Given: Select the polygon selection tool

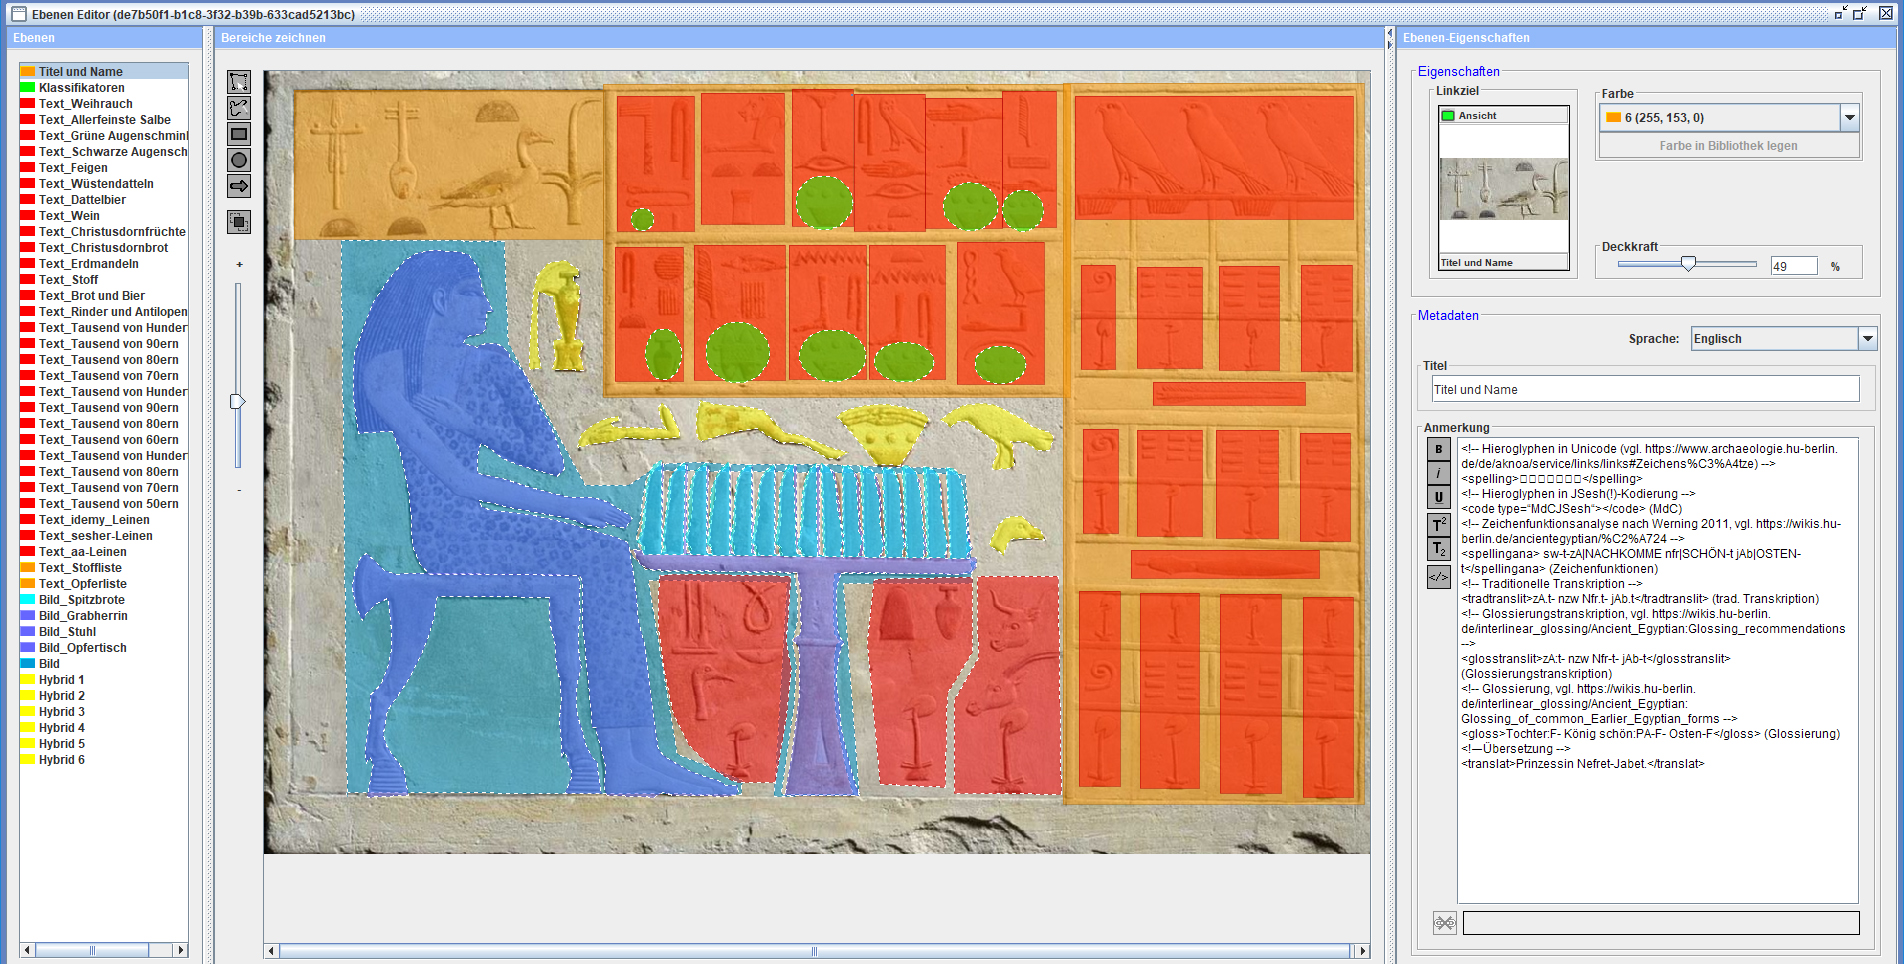Looking at the screenshot, I should pos(239,82).
